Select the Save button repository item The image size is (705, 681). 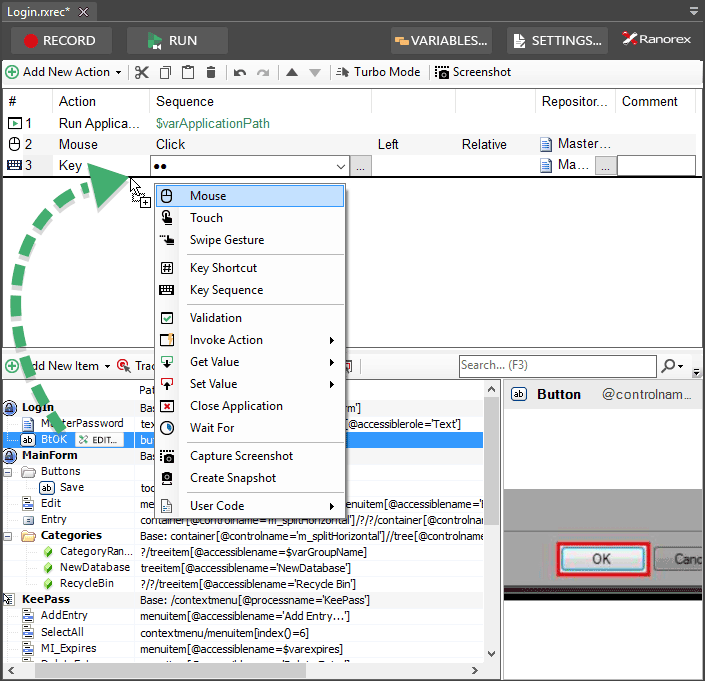click(x=72, y=487)
